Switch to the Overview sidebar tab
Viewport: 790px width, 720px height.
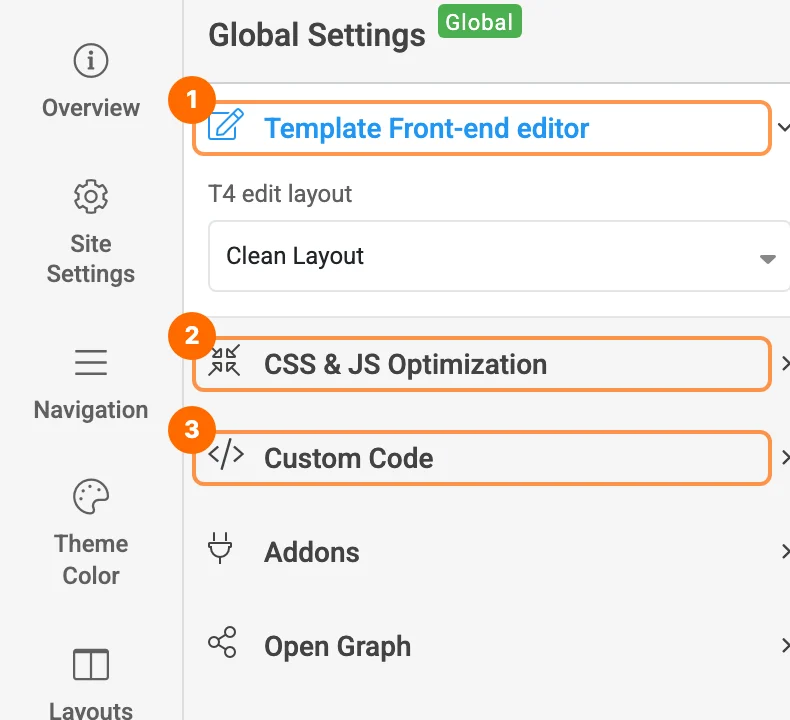91,81
